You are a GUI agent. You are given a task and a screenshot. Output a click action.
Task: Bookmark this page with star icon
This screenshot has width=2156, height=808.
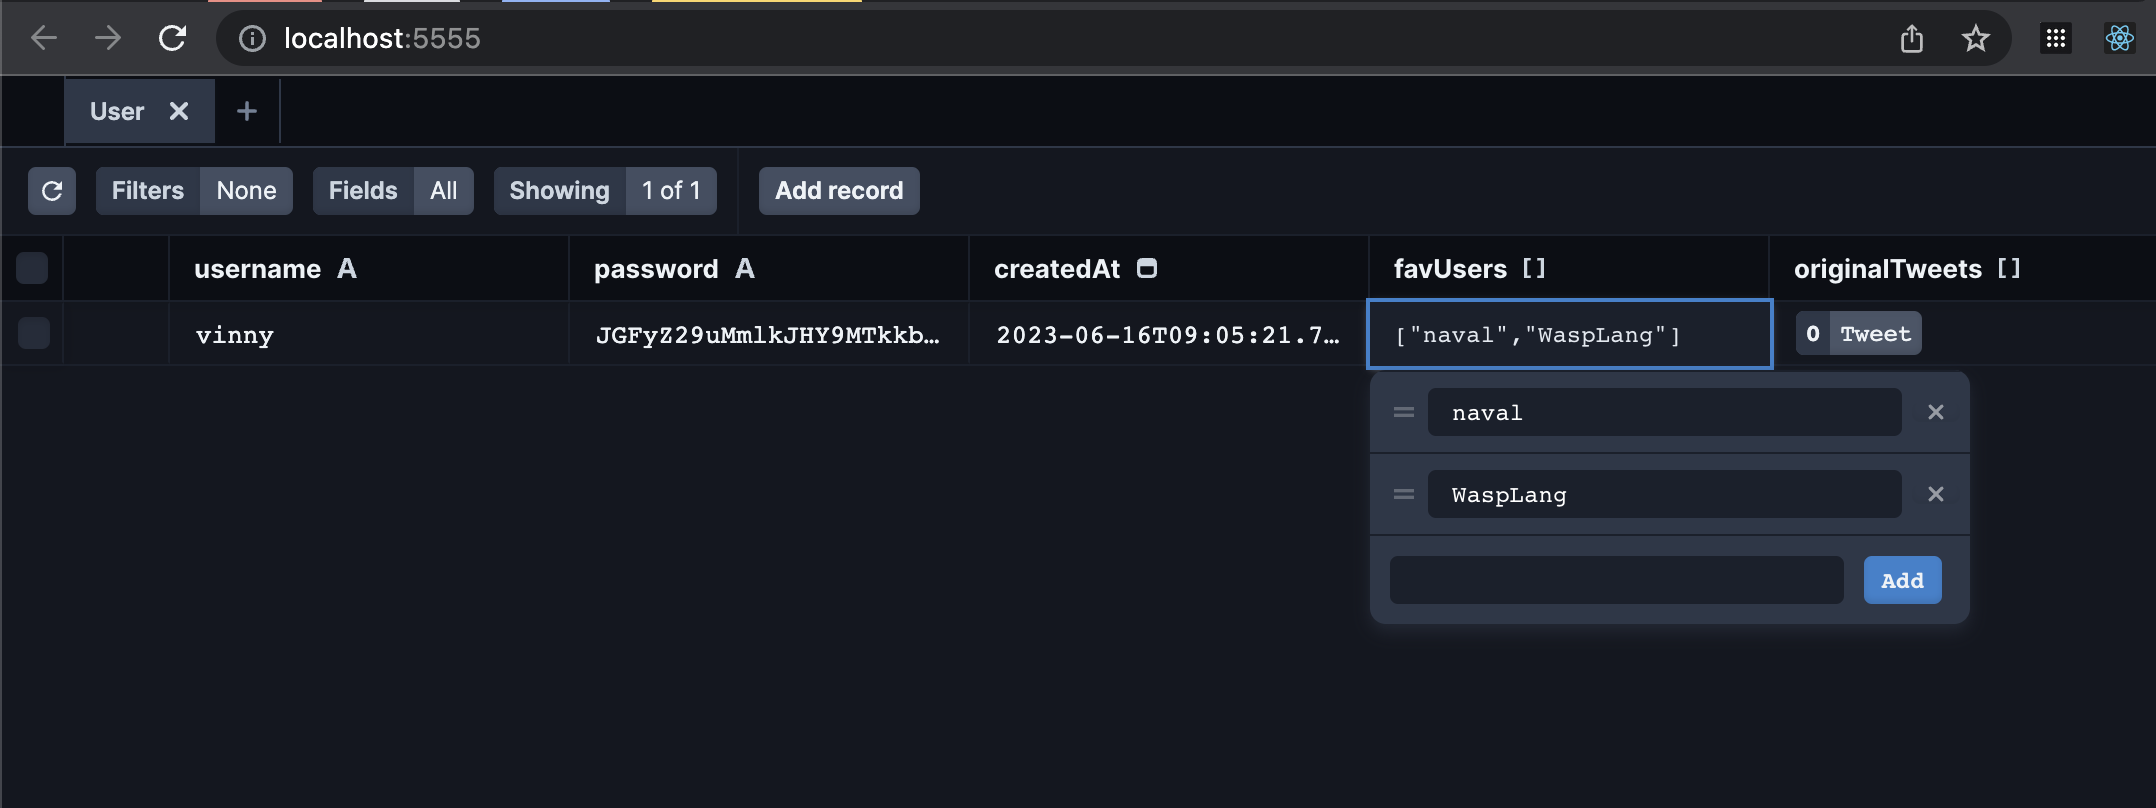(x=1975, y=39)
